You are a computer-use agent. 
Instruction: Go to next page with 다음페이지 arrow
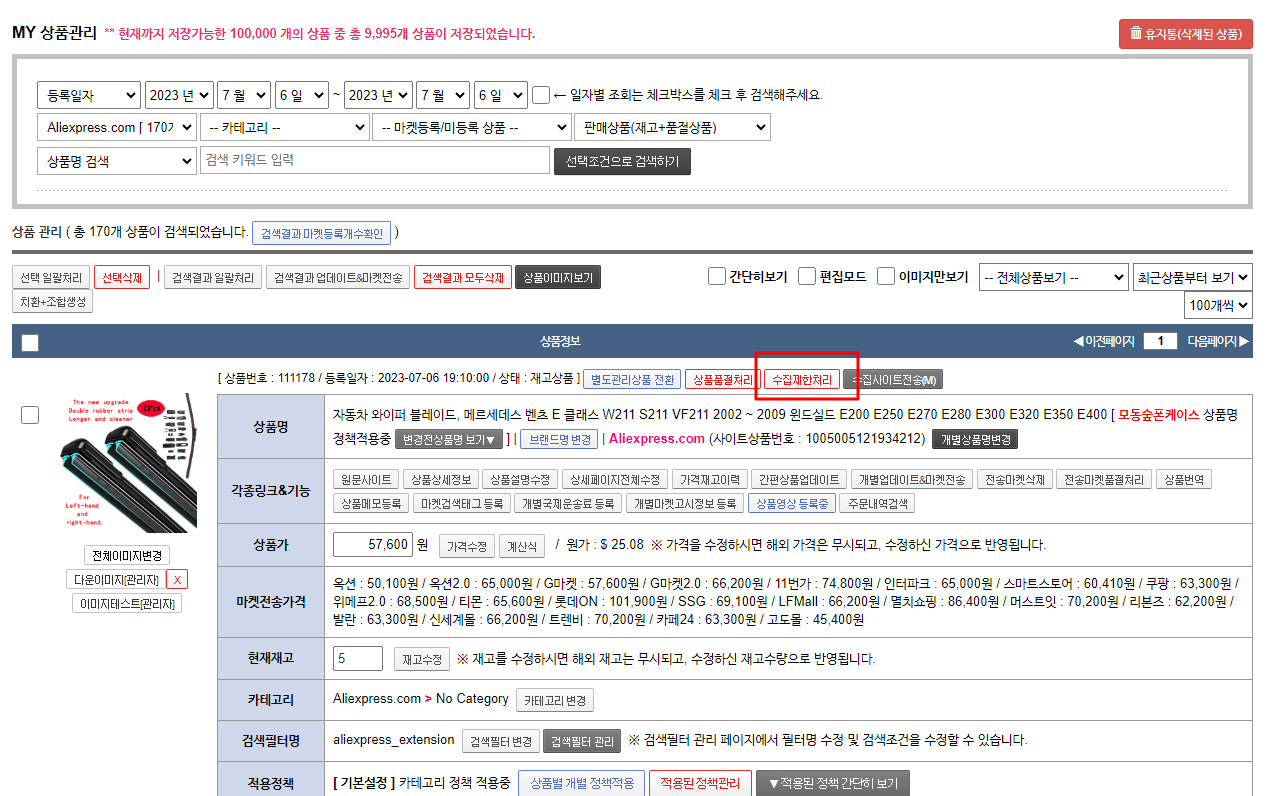(1218, 341)
